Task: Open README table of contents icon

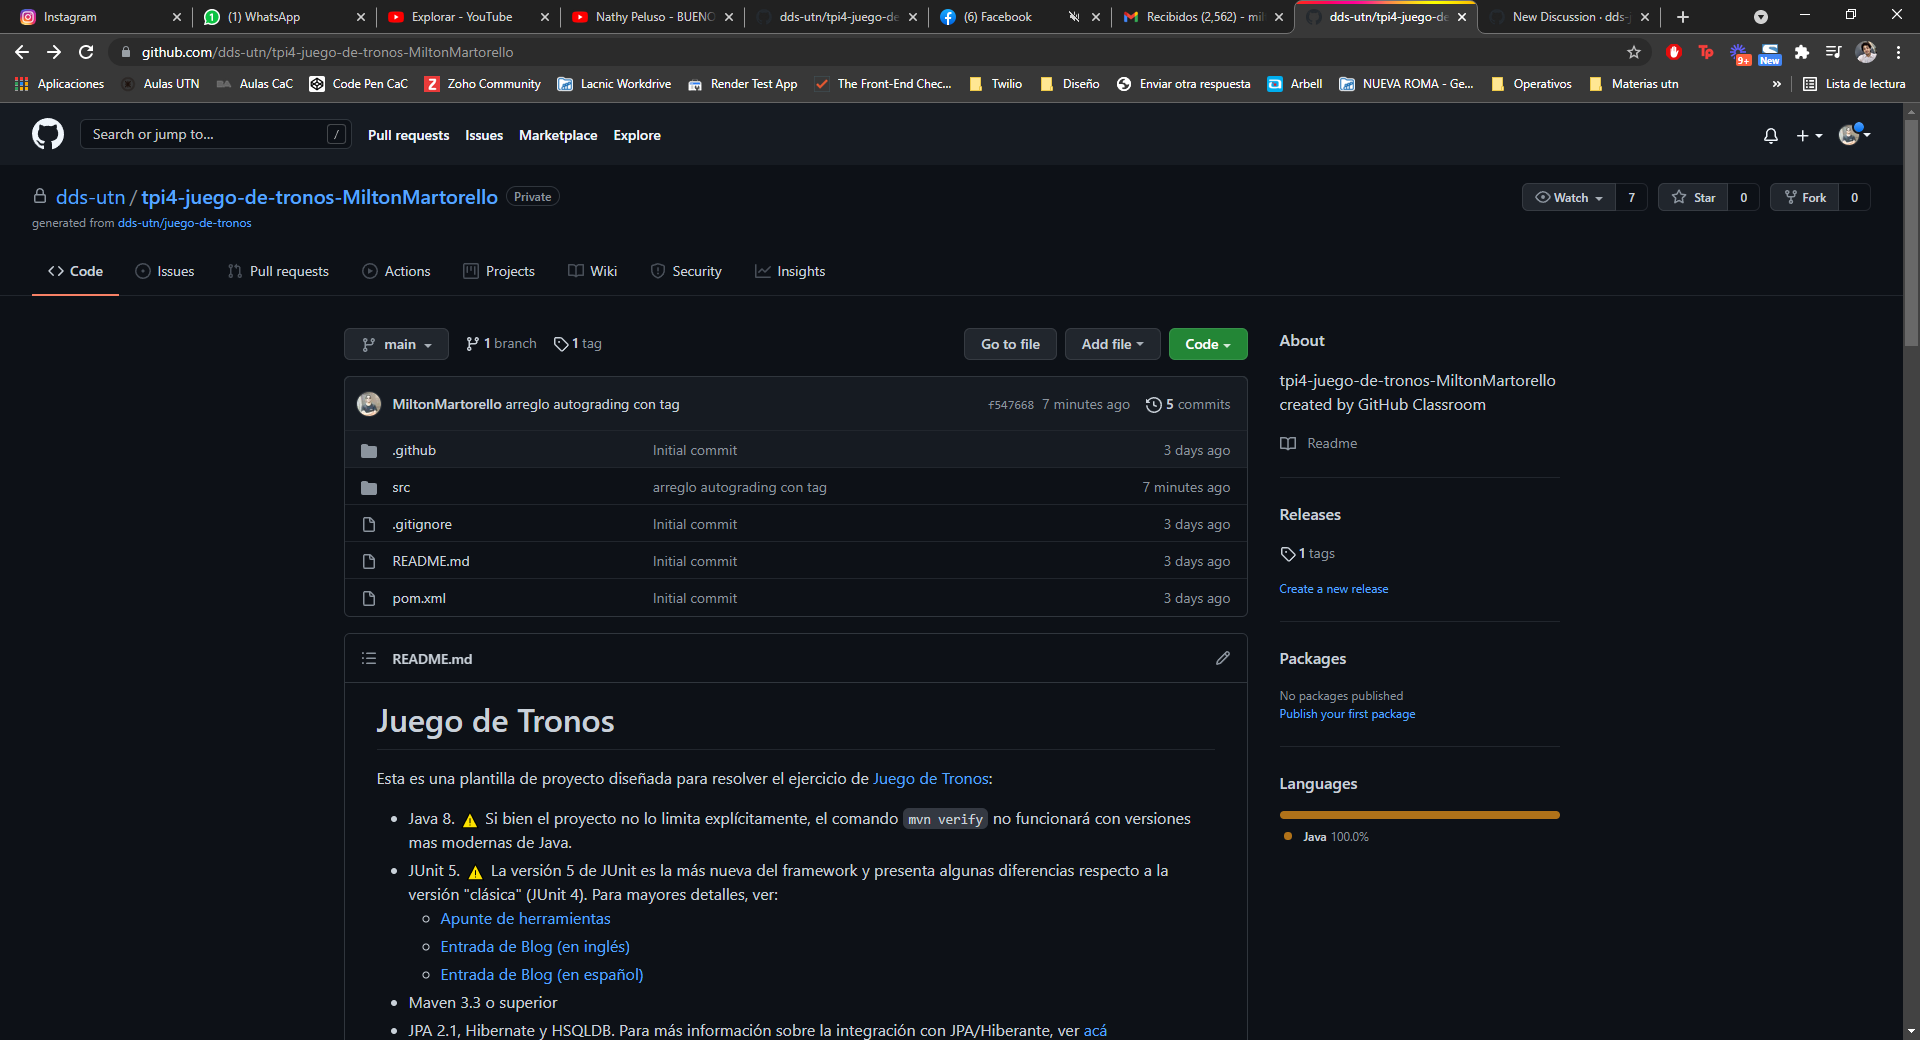Action: [x=369, y=658]
